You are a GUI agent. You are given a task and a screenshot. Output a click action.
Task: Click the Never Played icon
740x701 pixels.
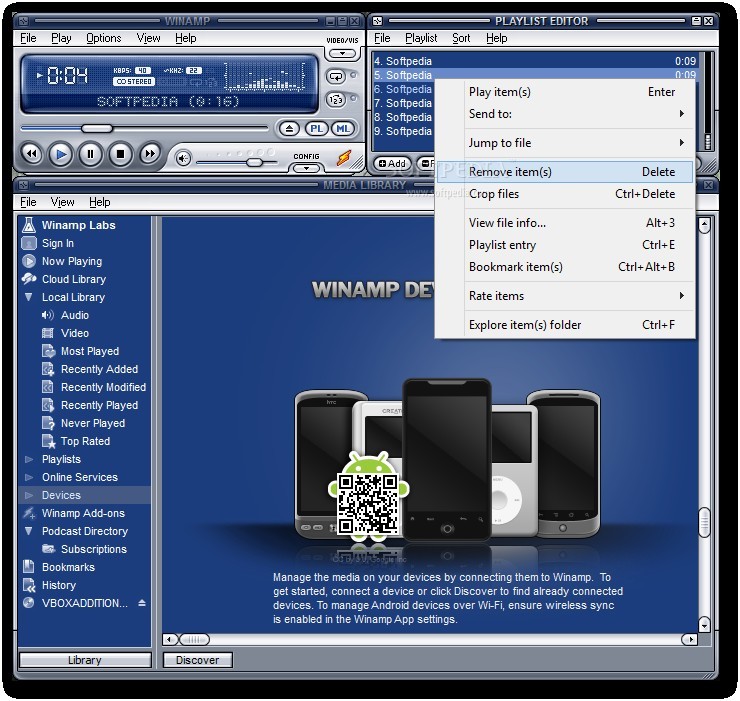(48, 423)
